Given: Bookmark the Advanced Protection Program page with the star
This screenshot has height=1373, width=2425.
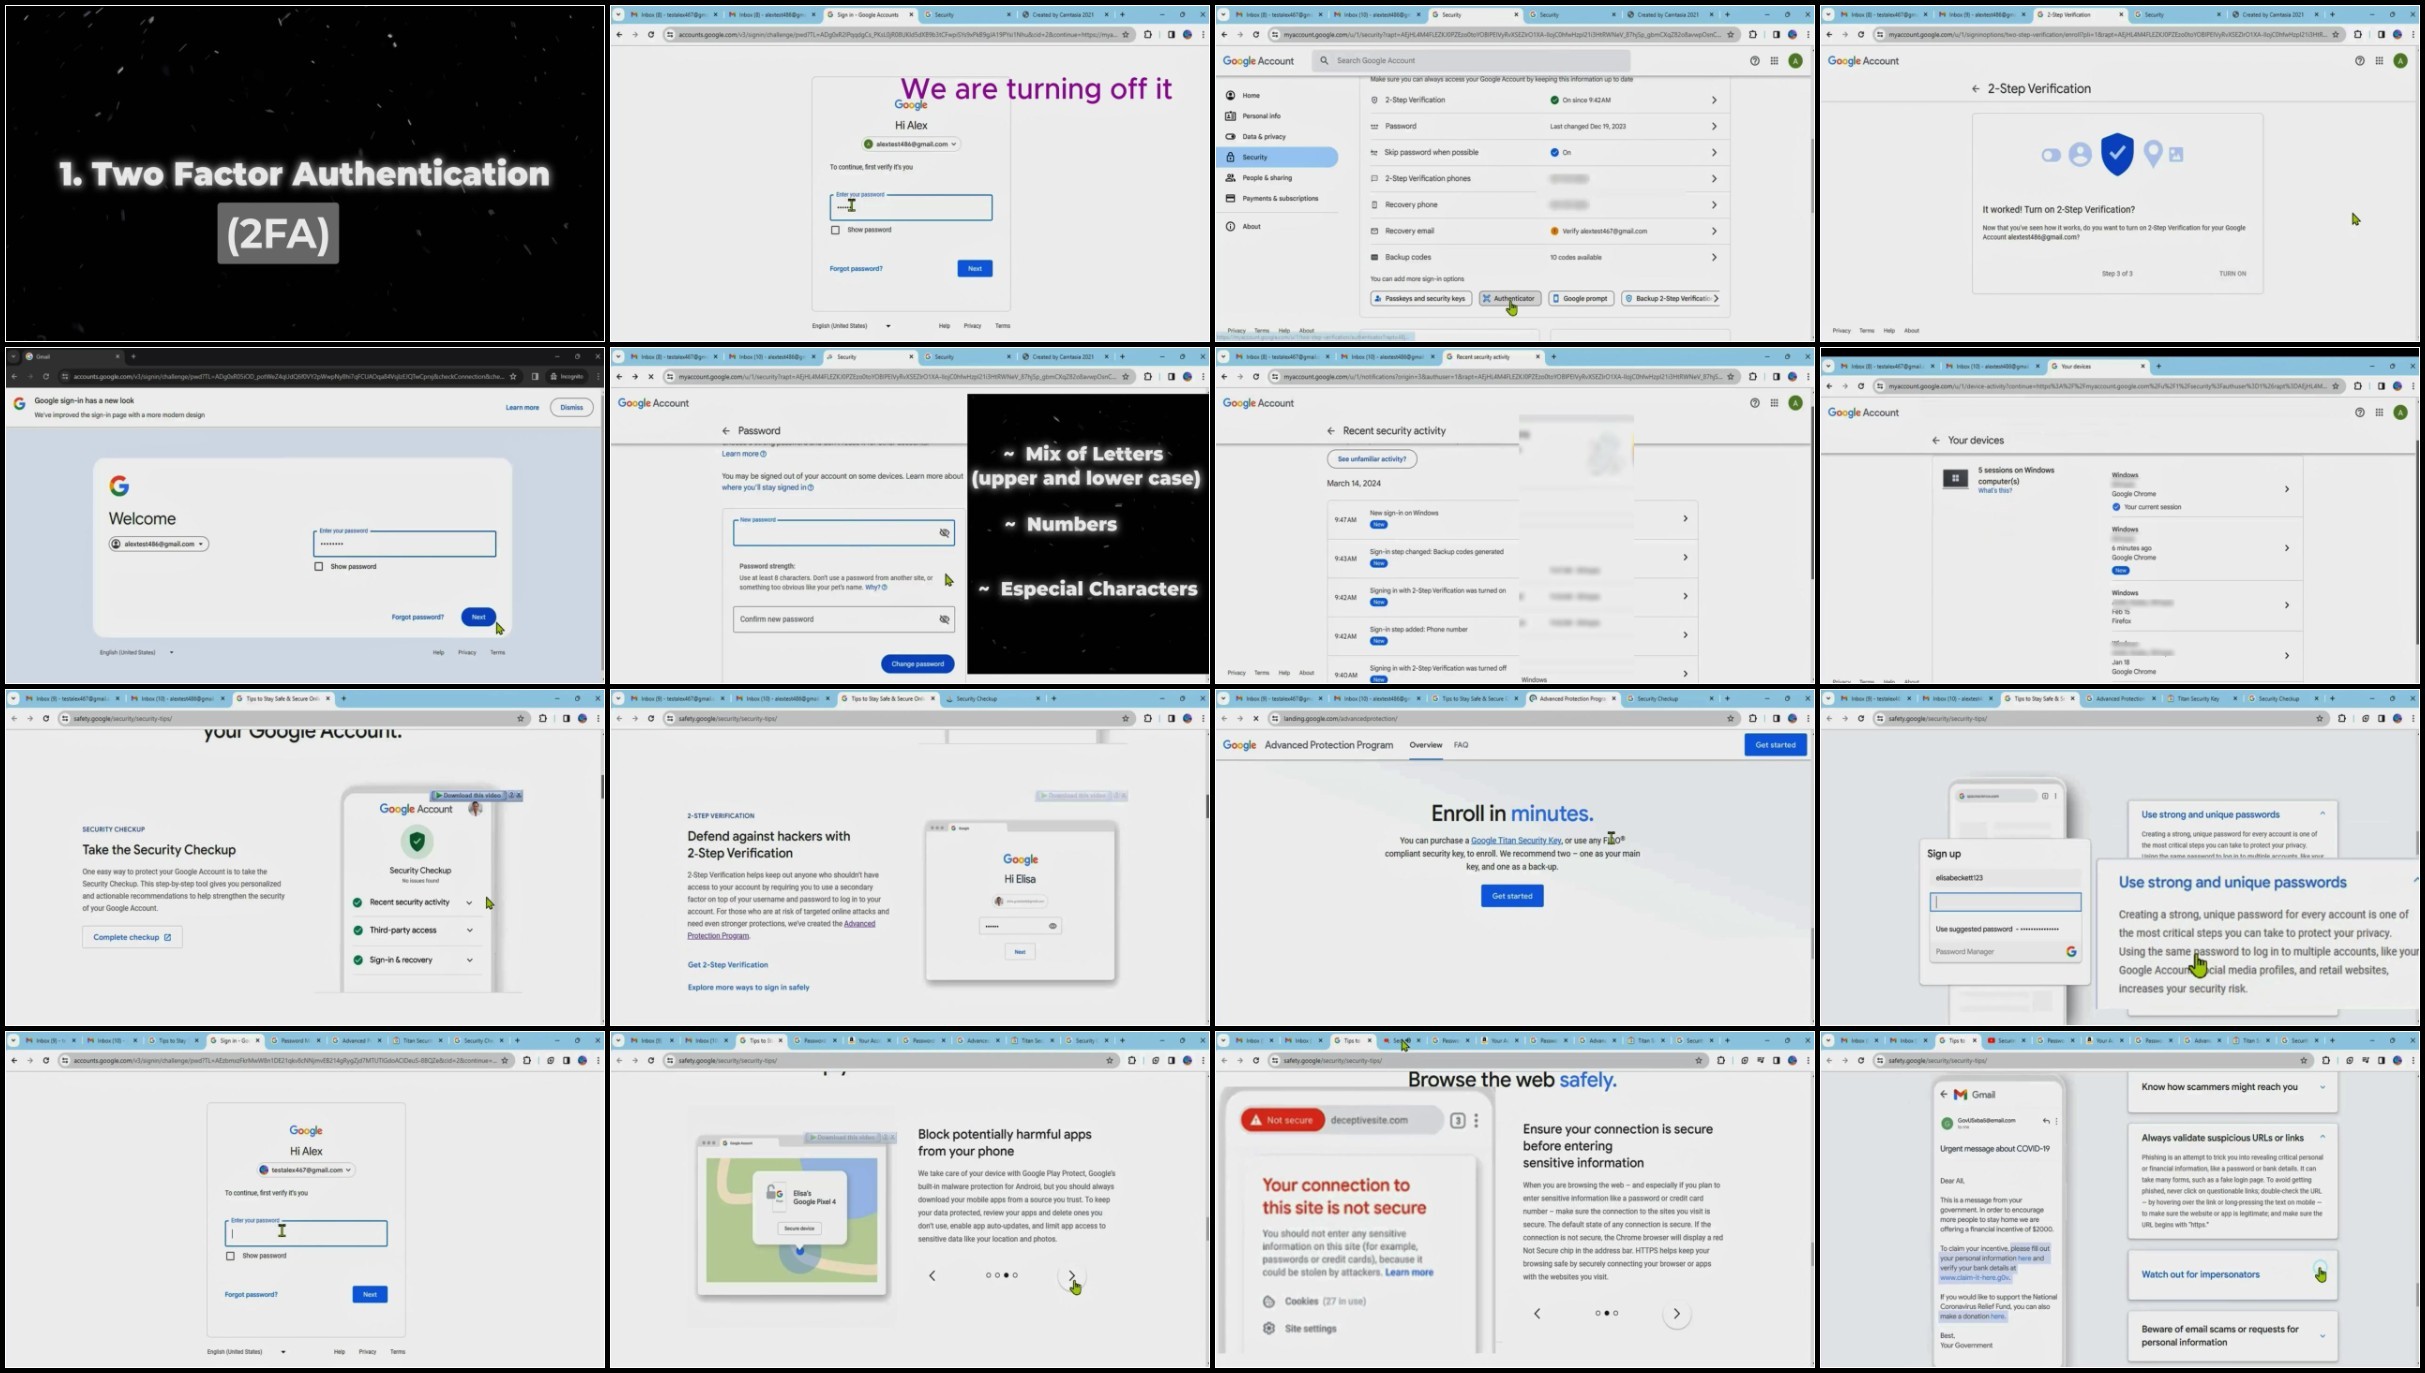Looking at the screenshot, I should (1731, 719).
